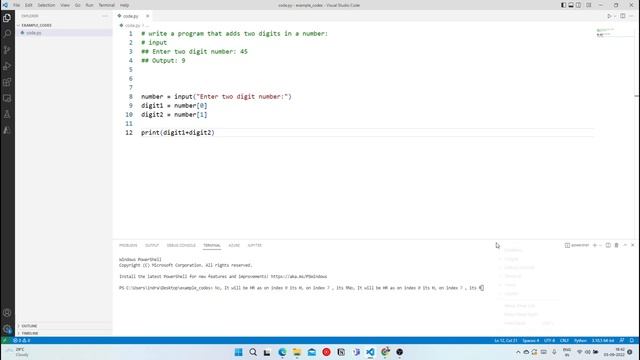The image size is (640, 360).
Task: Create a new terminal with plus icon
Action: click(x=595, y=245)
